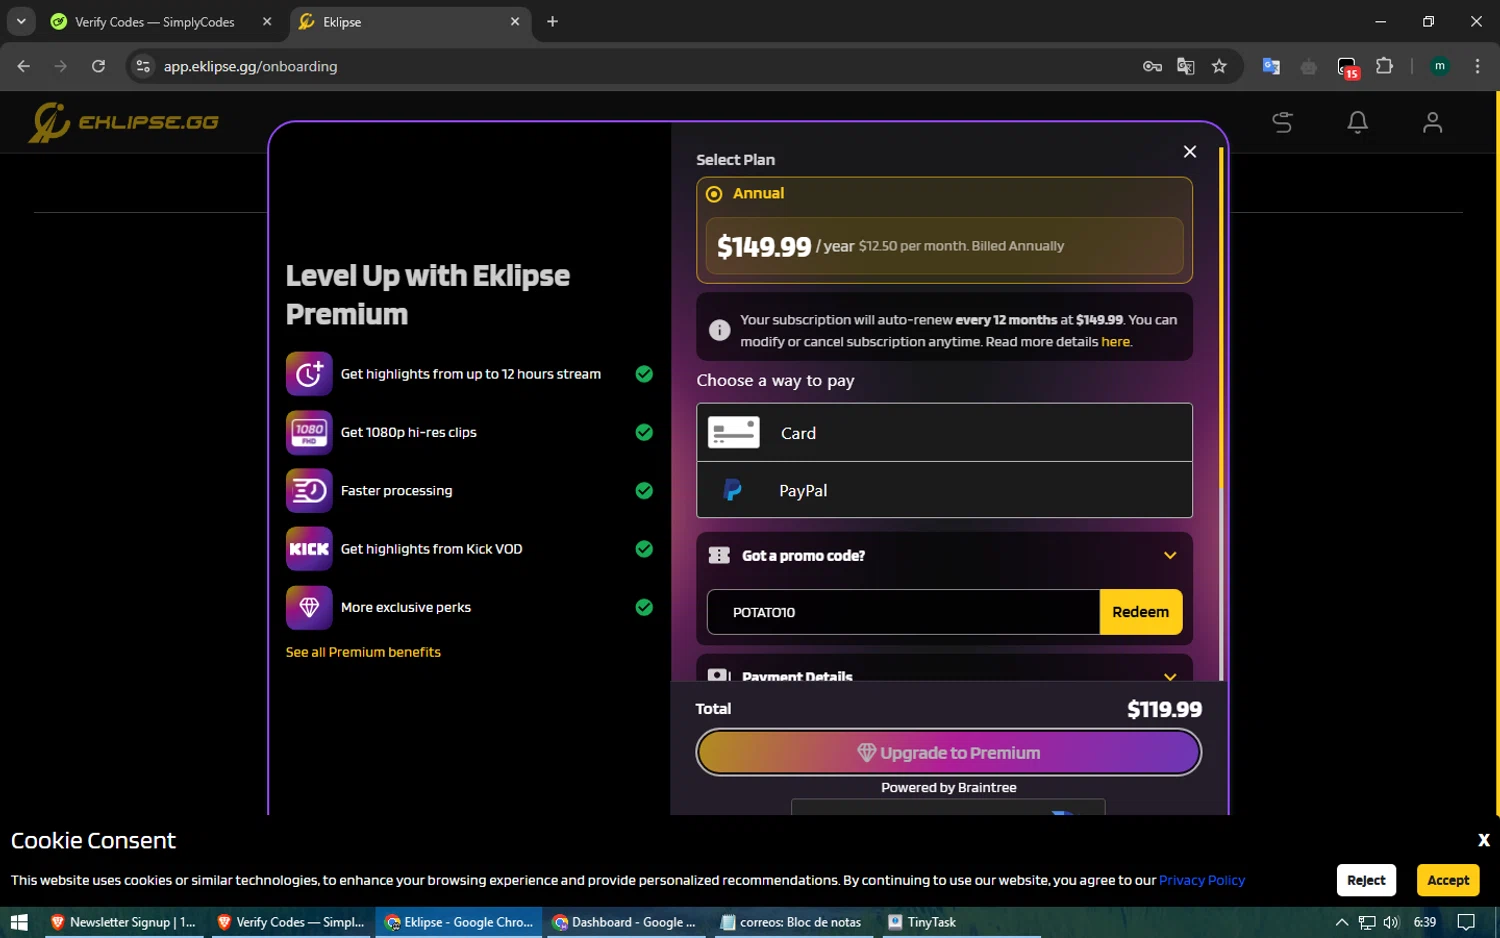Reload the current page

pyautogui.click(x=98, y=66)
